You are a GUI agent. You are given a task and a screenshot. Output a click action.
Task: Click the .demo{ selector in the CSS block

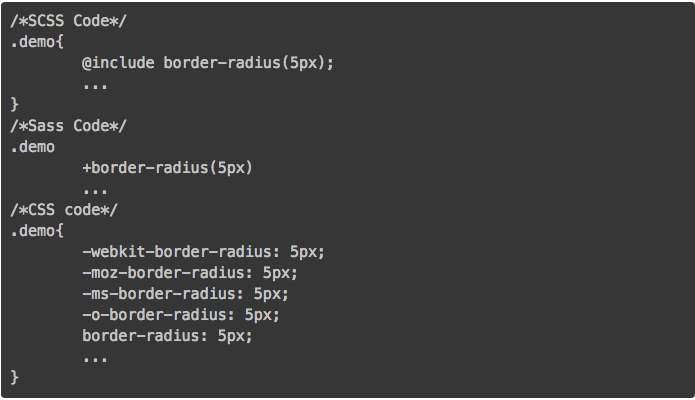[37, 231]
